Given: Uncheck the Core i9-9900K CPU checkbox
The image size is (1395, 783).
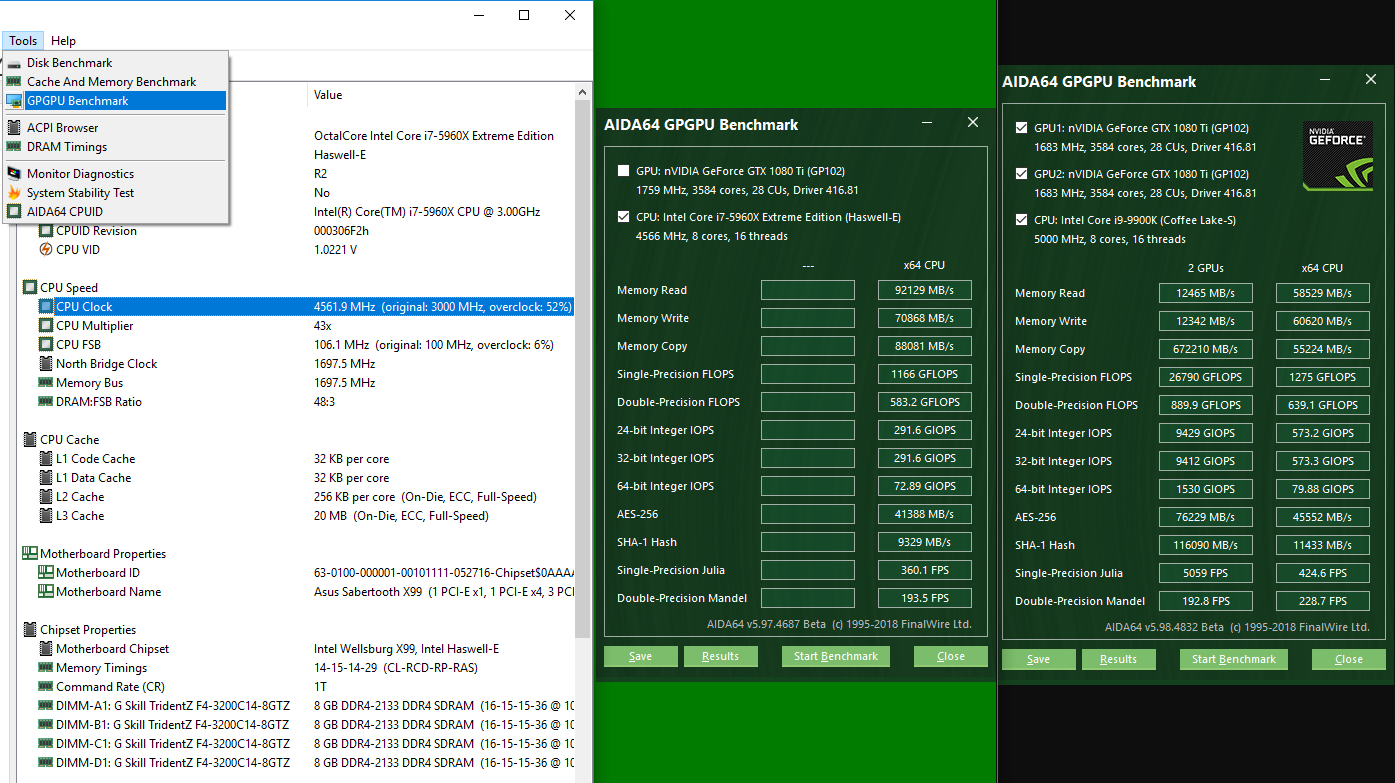Looking at the screenshot, I should coord(1021,220).
